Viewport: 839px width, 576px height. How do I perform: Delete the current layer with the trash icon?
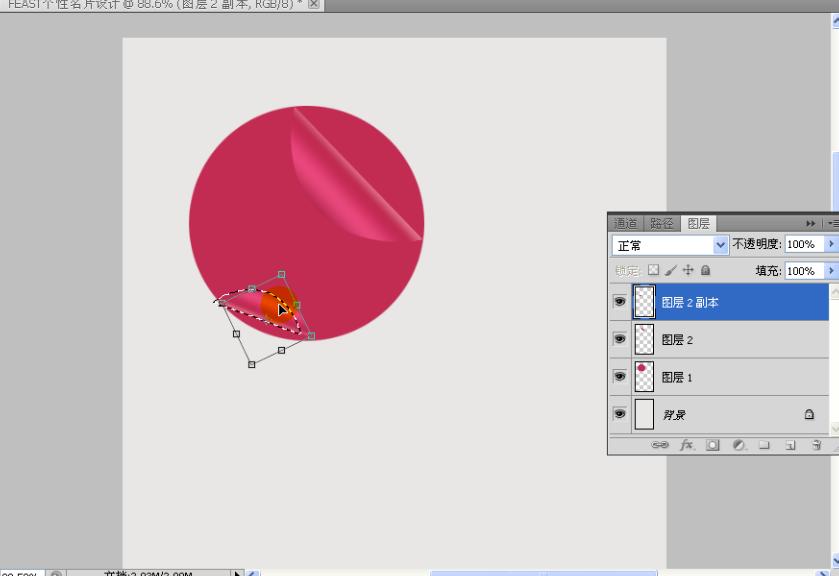tap(816, 444)
